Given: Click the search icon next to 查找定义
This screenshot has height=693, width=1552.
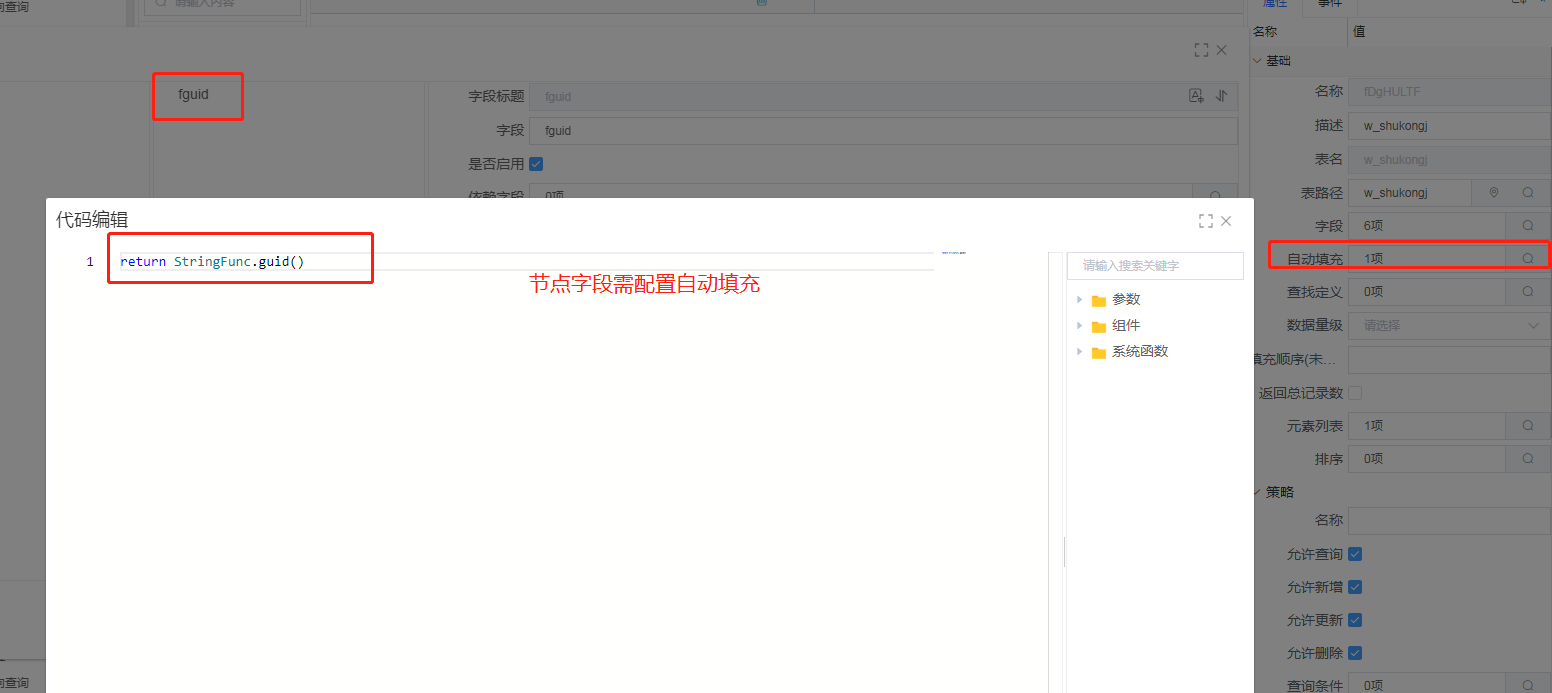Looking at the screenshot, I should tap(1527, 292).
